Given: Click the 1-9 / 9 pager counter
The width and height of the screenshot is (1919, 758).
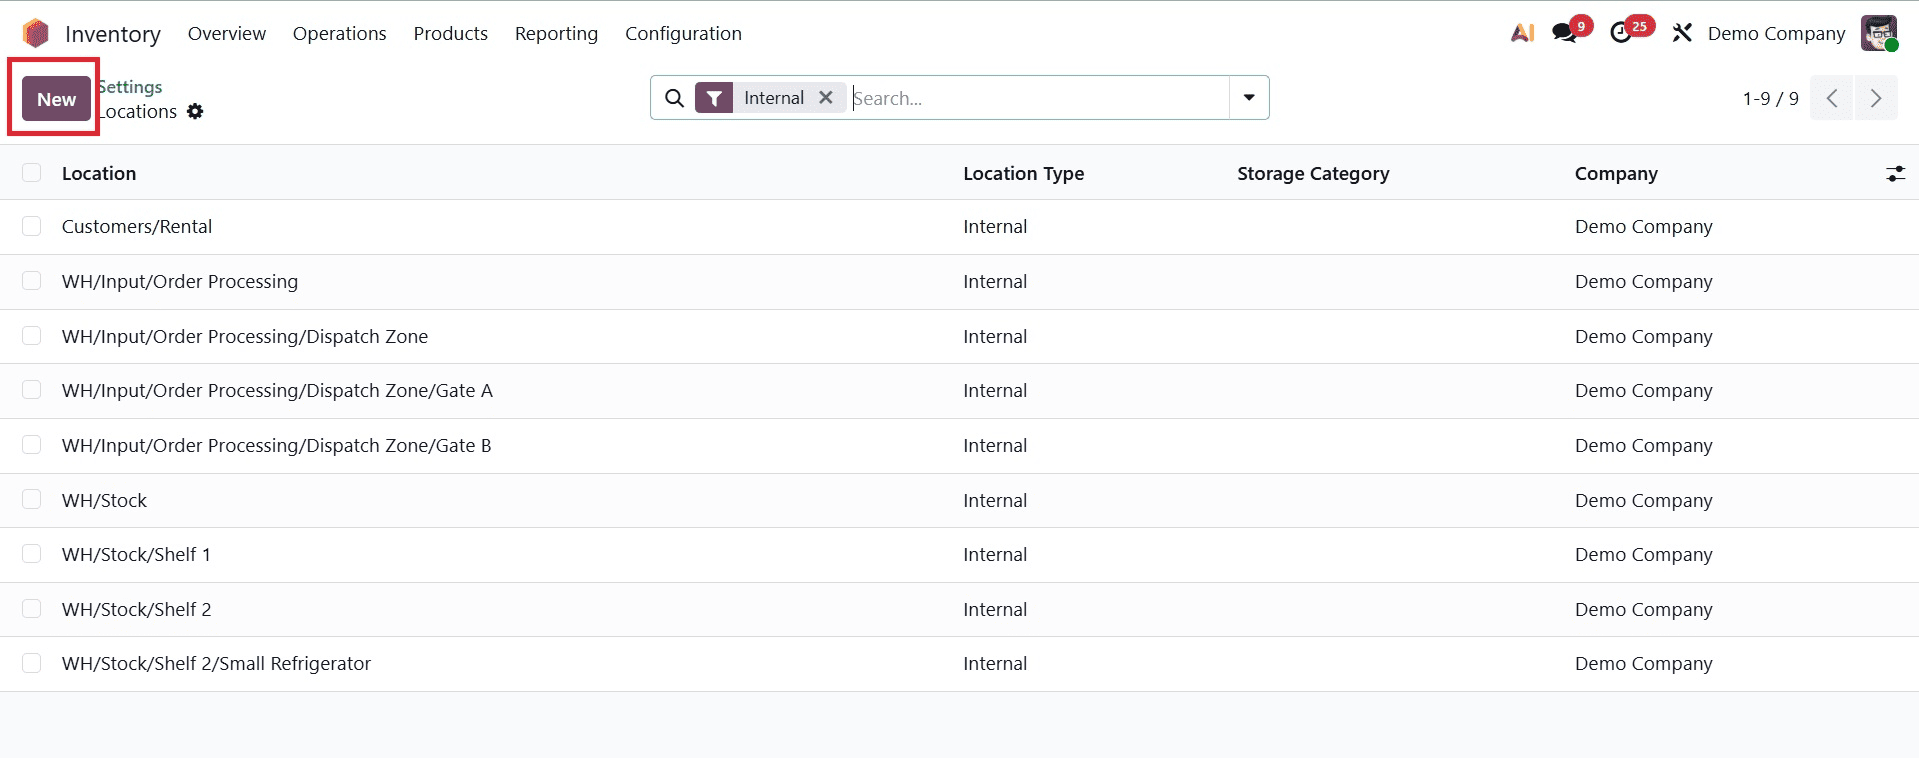Looking at the screenshot, I should point(1770,98).
